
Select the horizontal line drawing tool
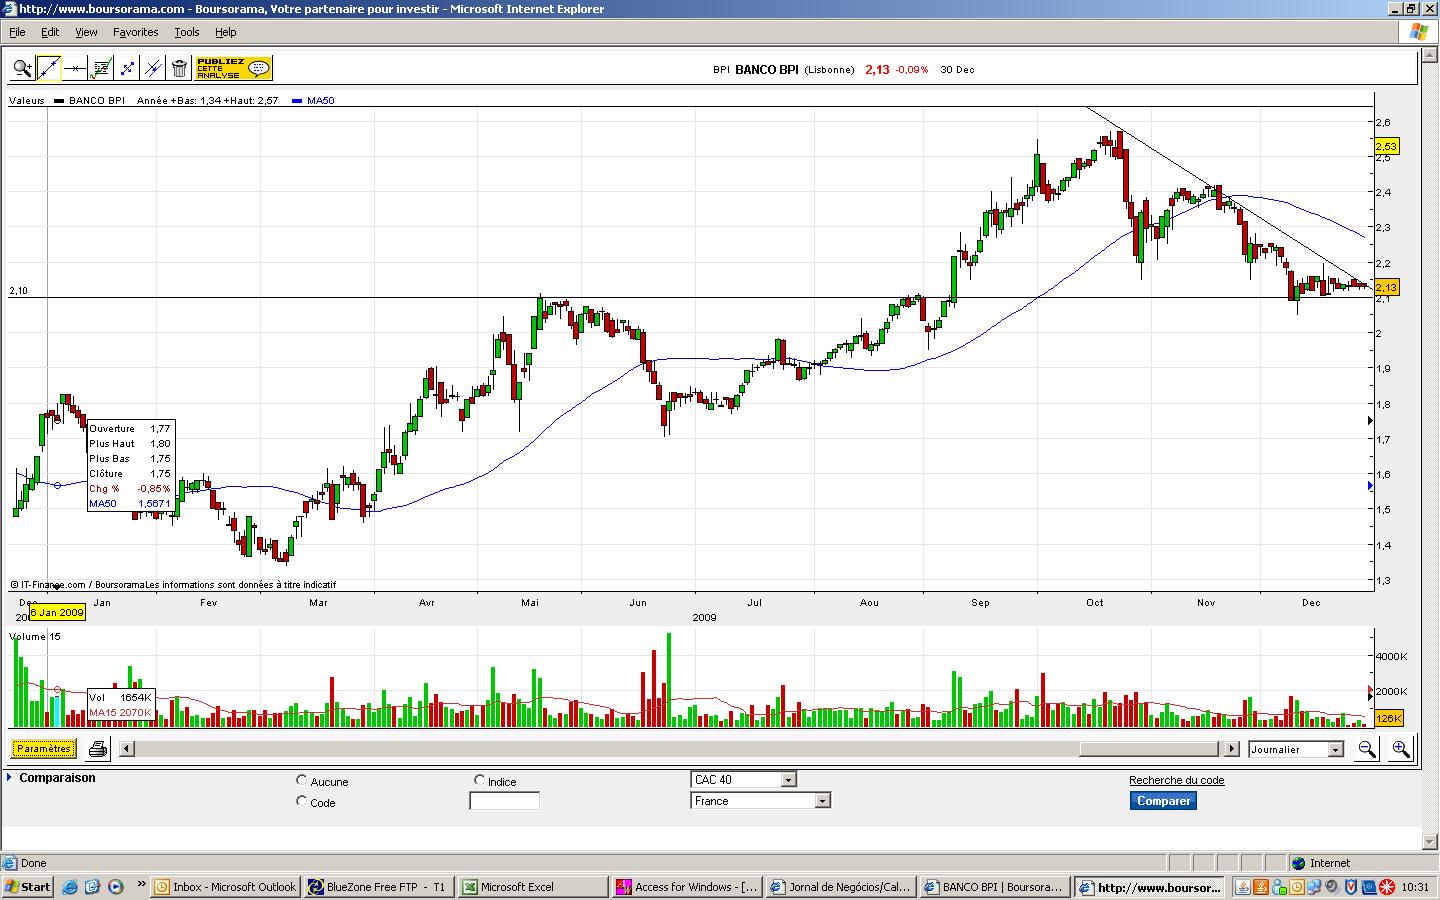point(74,69)
